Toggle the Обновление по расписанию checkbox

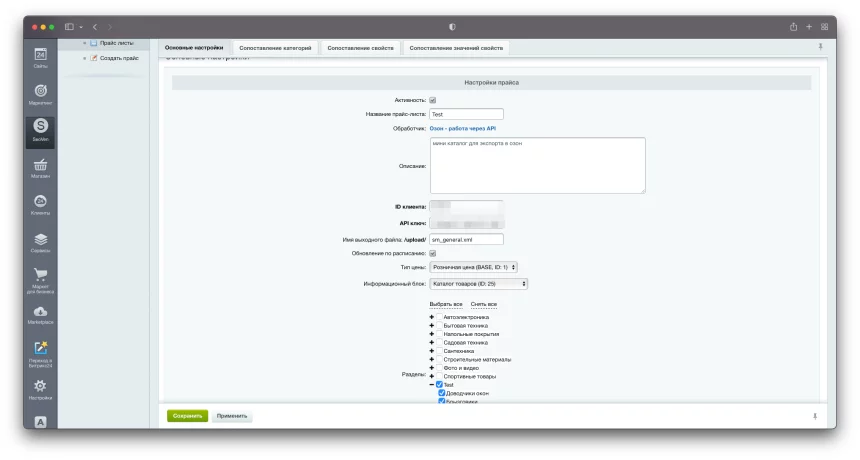[433, 253]
